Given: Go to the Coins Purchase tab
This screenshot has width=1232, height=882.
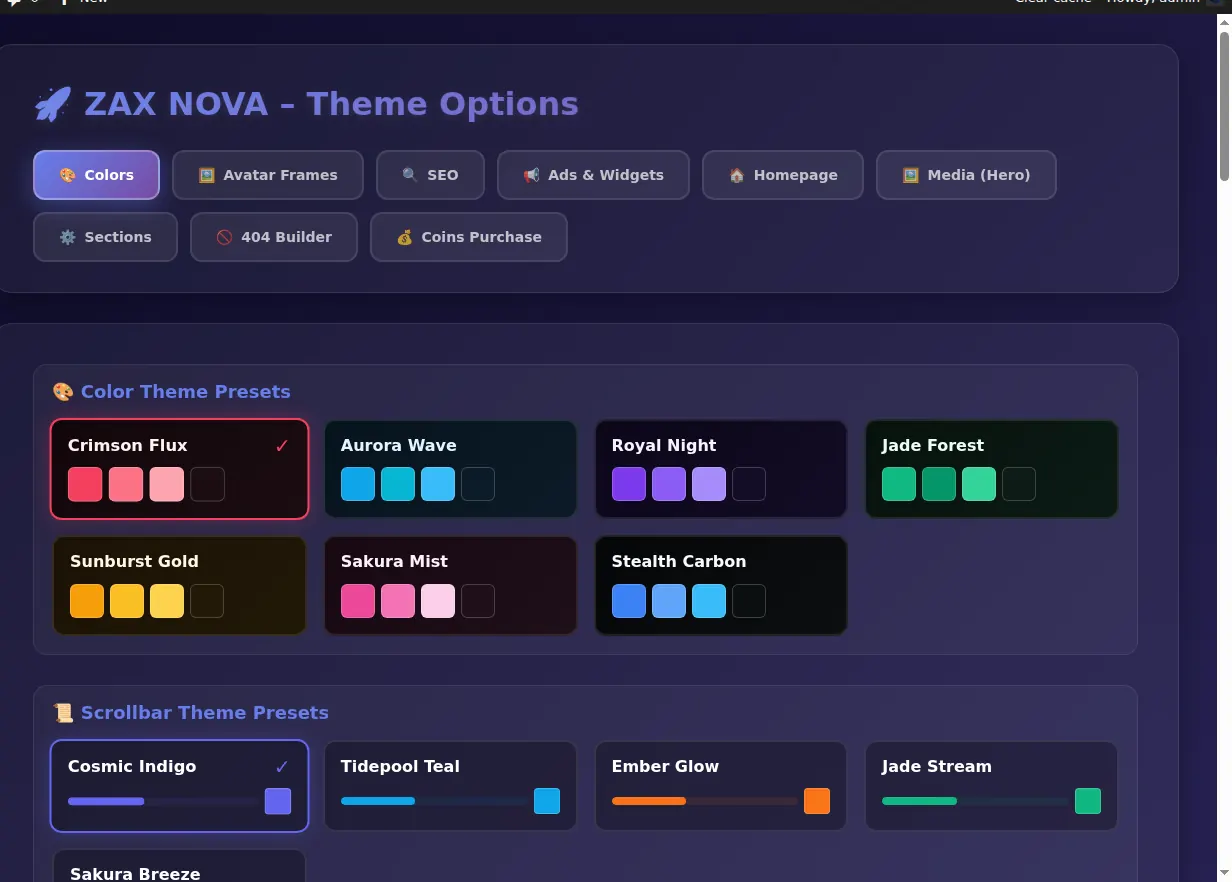Looking at the screenshot, I should tap(469, 237).
